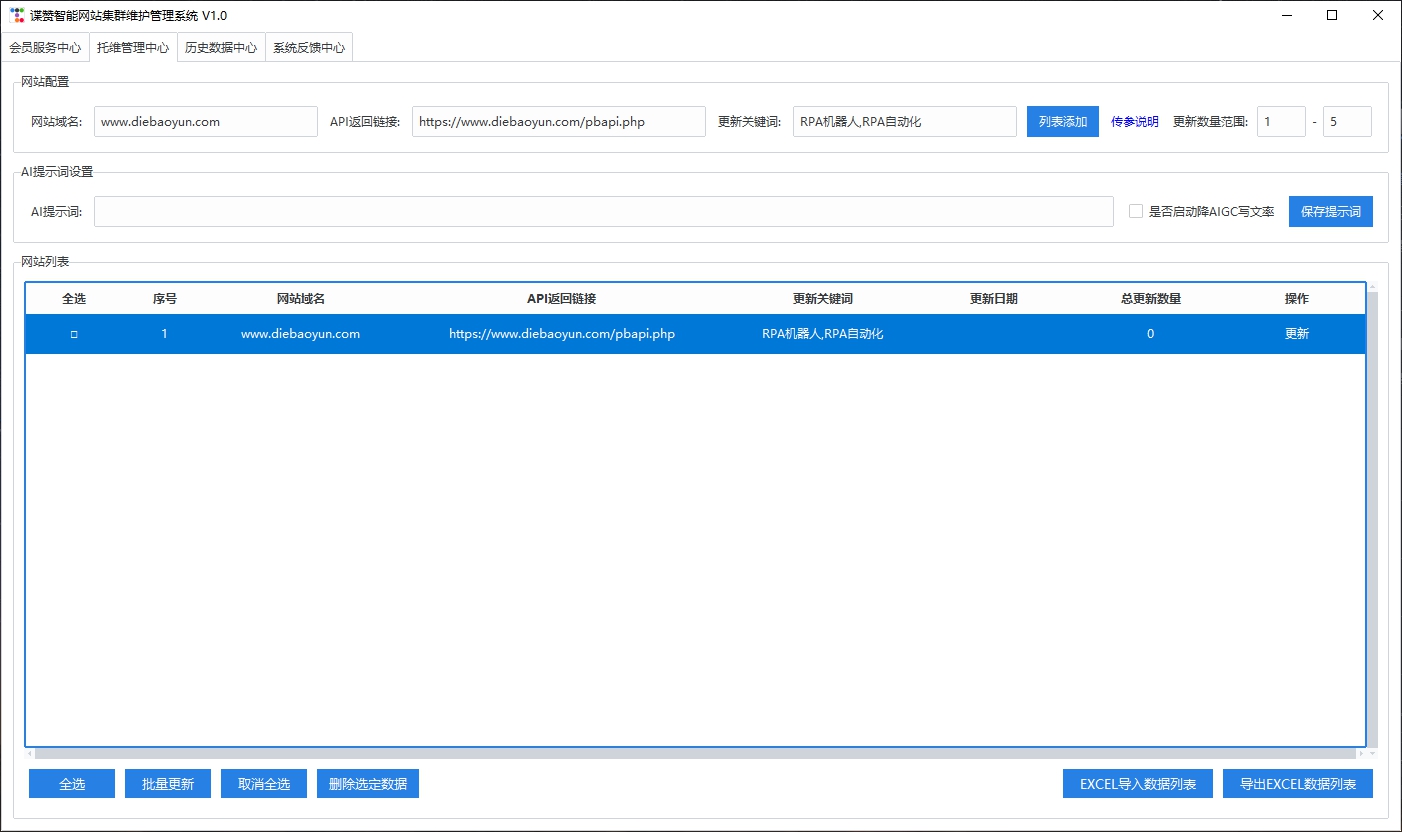Click the RPA机器人,RPA自动化 table cell
Screen dimensions: 1402x832
click(823, 334)
